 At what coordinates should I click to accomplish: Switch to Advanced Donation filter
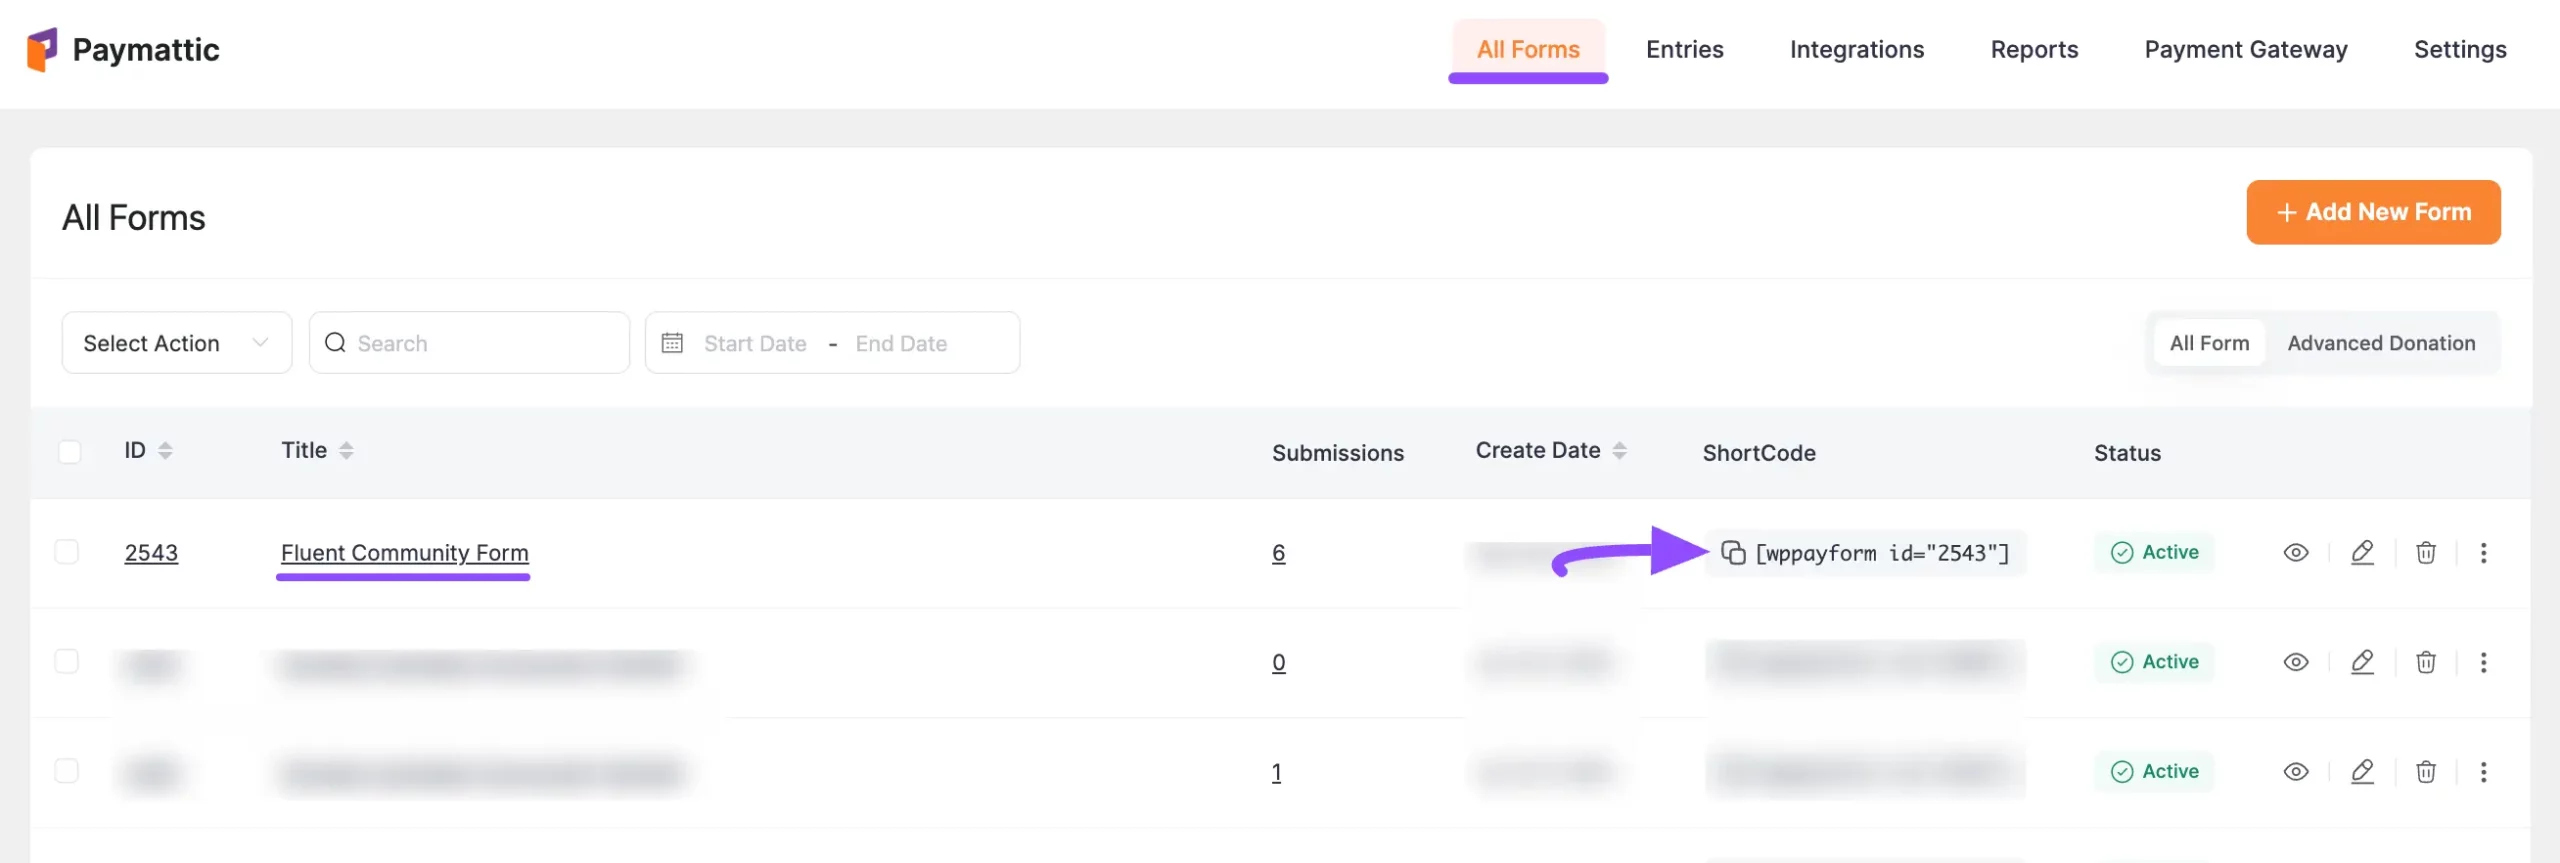coord(2381,343)
